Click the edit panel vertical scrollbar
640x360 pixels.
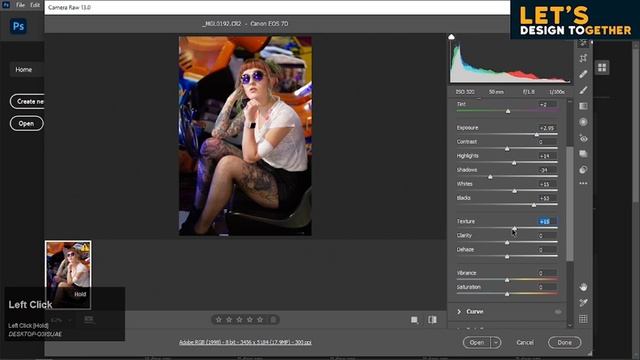pos(570,203)
